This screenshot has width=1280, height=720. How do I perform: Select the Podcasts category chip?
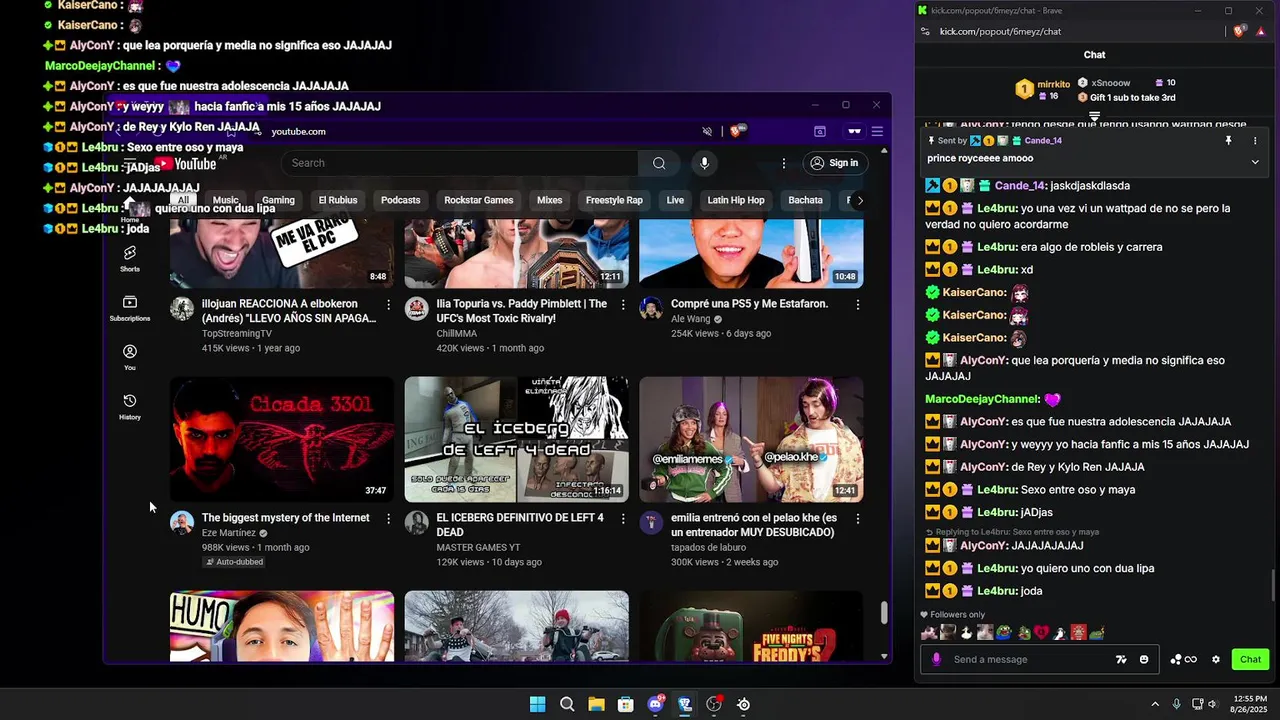click(x=401, y=200)
